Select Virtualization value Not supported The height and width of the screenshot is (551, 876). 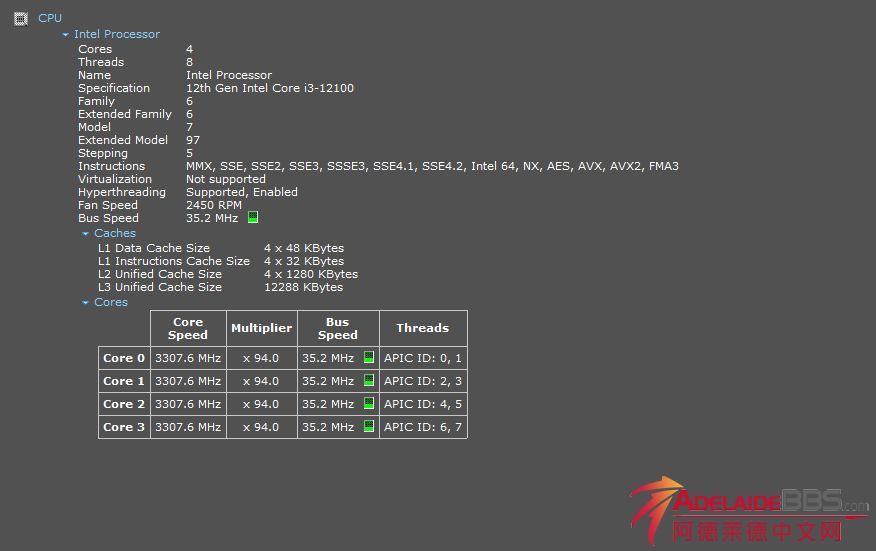[x=226, y=179]
